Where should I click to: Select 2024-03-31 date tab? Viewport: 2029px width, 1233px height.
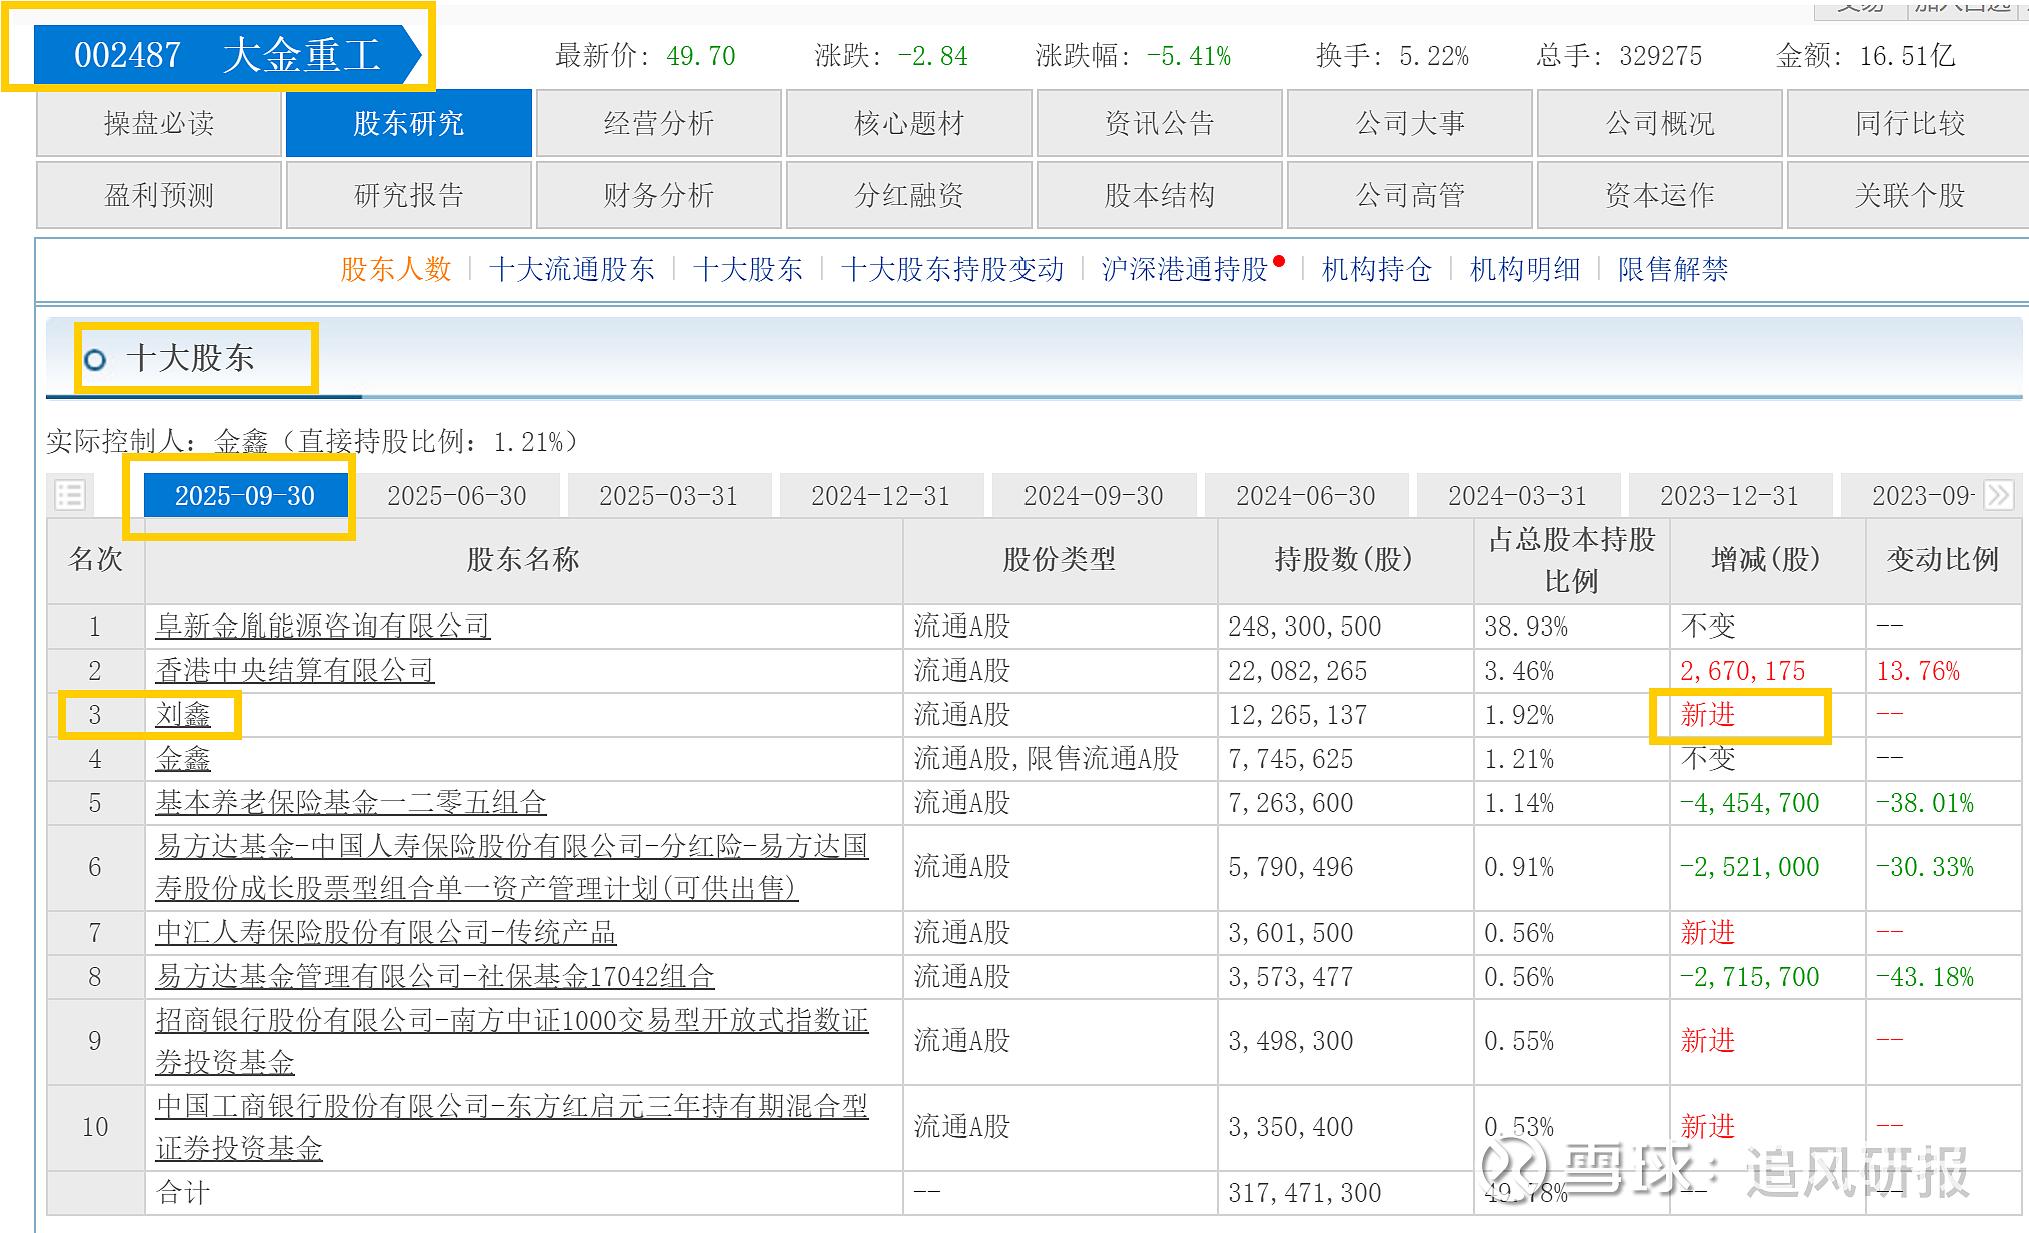1516,496
